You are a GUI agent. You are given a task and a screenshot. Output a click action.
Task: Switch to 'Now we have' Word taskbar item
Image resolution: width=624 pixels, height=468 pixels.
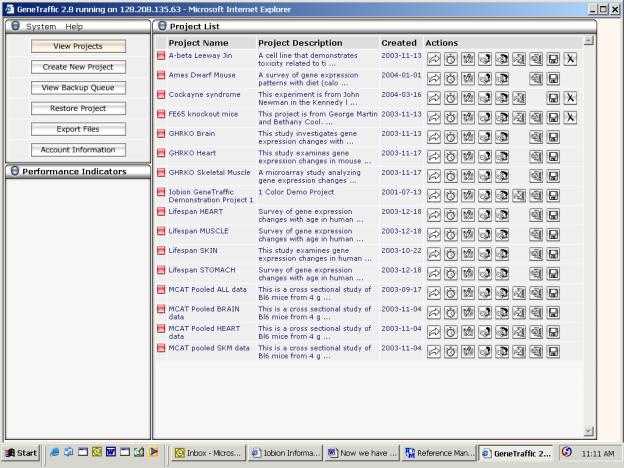pos(363,453)
